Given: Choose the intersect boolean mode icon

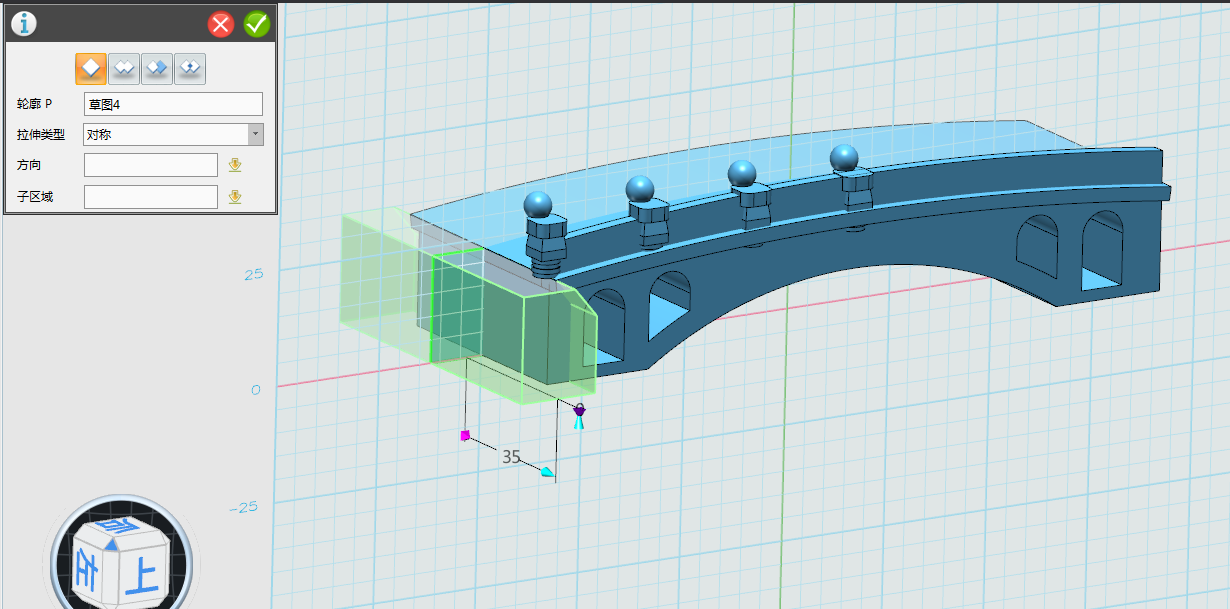Looking at the screenshot, I should 190,68.
